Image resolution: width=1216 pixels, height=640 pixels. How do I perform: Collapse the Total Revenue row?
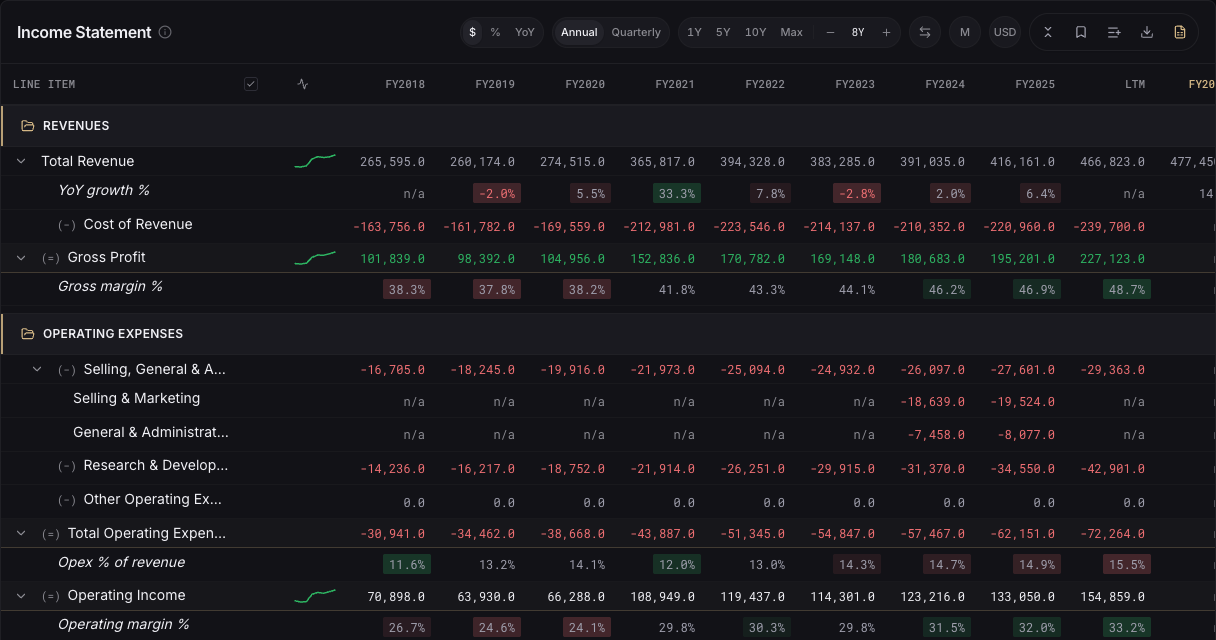point(21,161)
